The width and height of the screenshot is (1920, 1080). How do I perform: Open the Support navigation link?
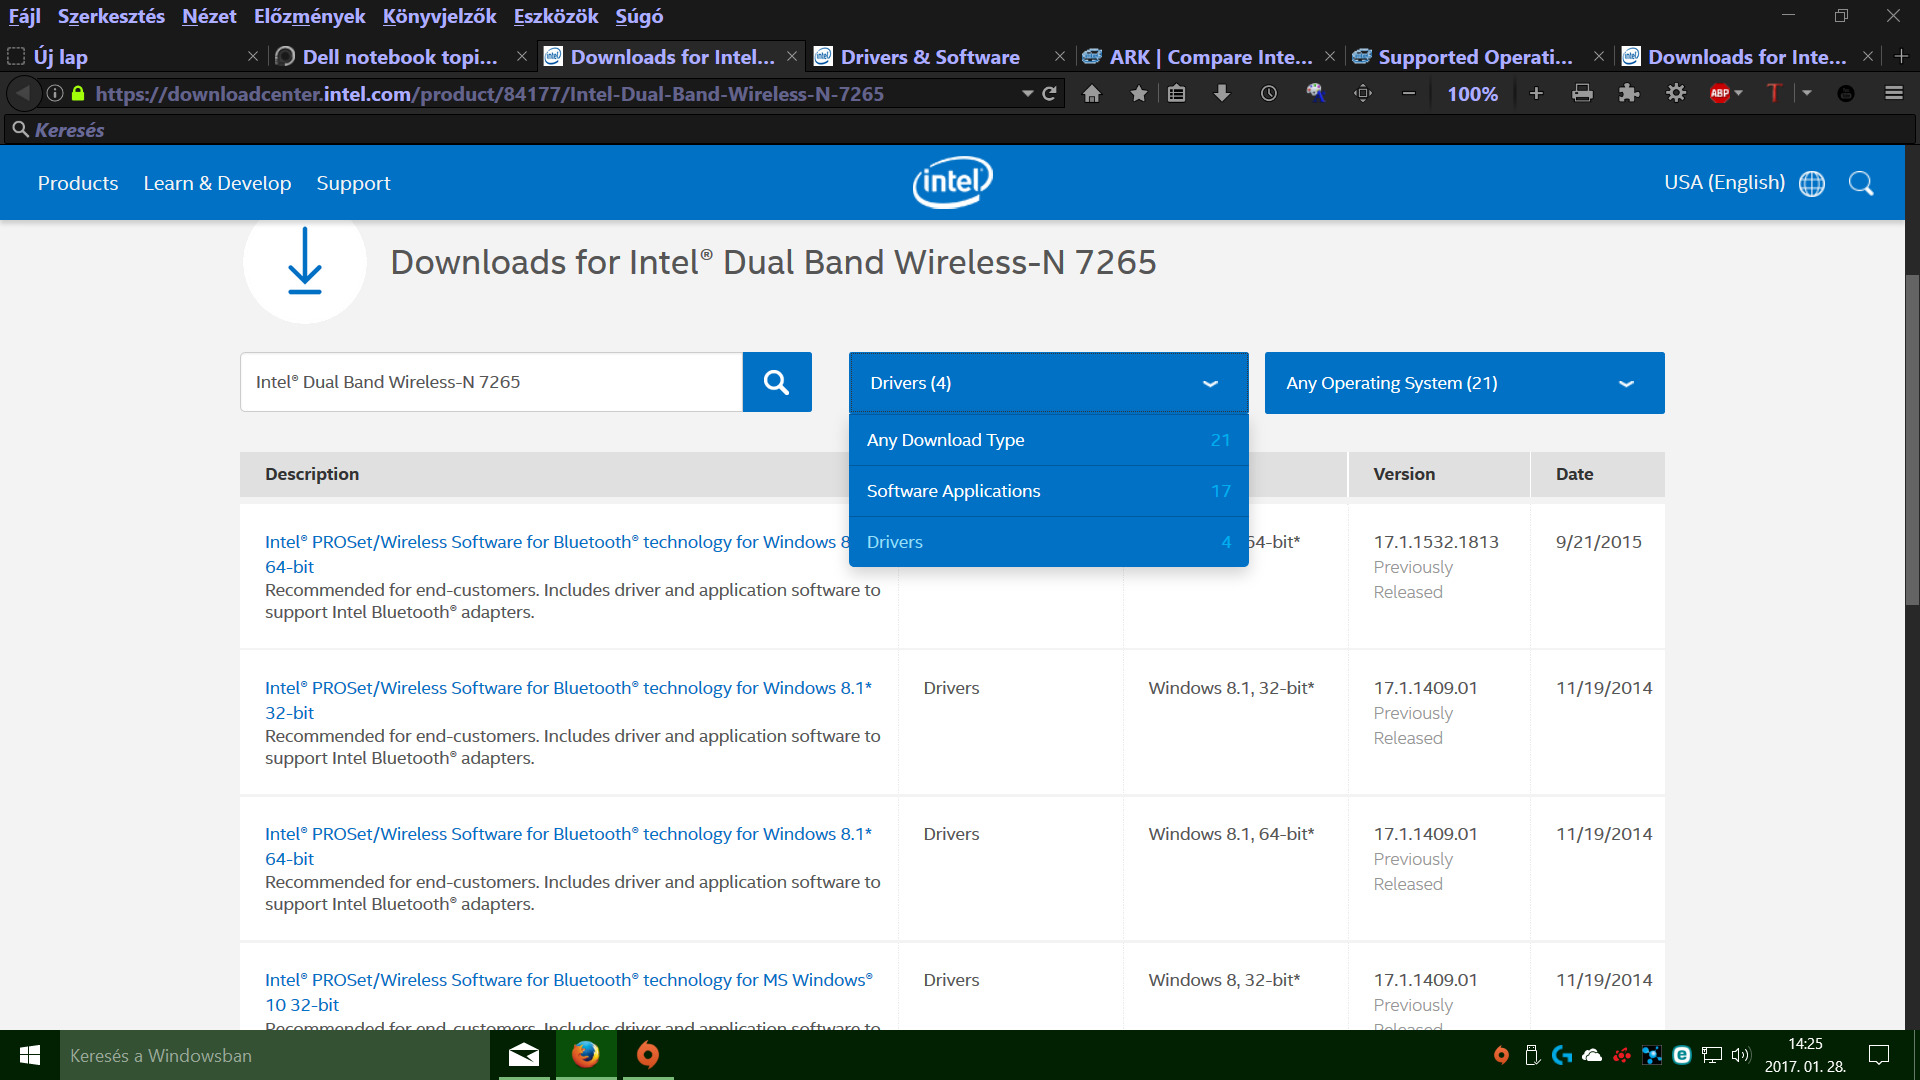[x=353, y=183]
